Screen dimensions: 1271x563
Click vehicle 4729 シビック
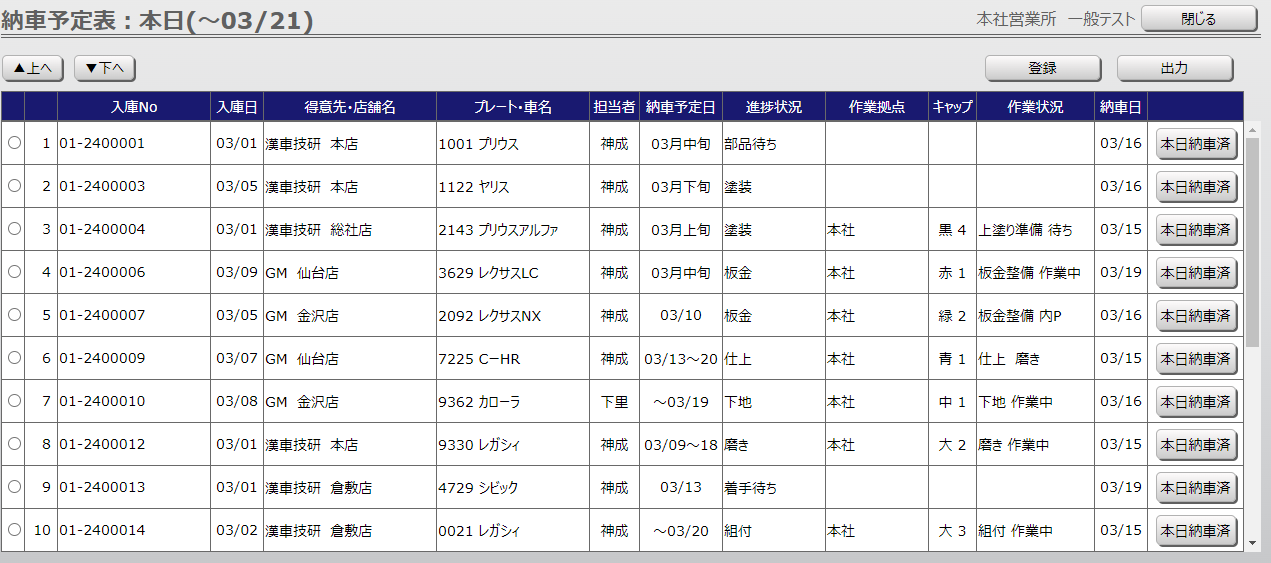click(480, 488)
